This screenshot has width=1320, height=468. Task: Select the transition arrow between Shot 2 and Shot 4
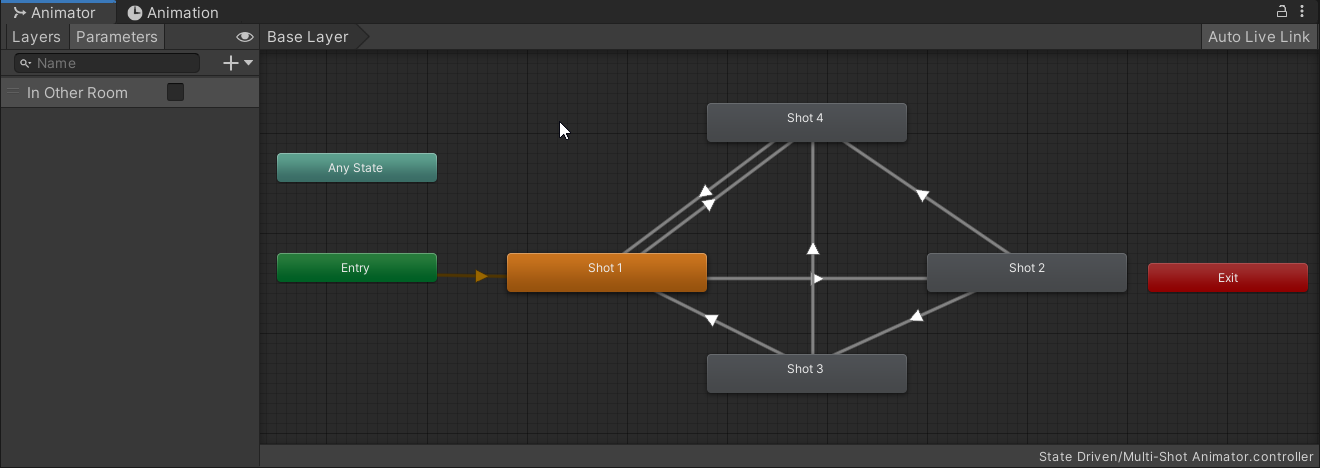922,195
